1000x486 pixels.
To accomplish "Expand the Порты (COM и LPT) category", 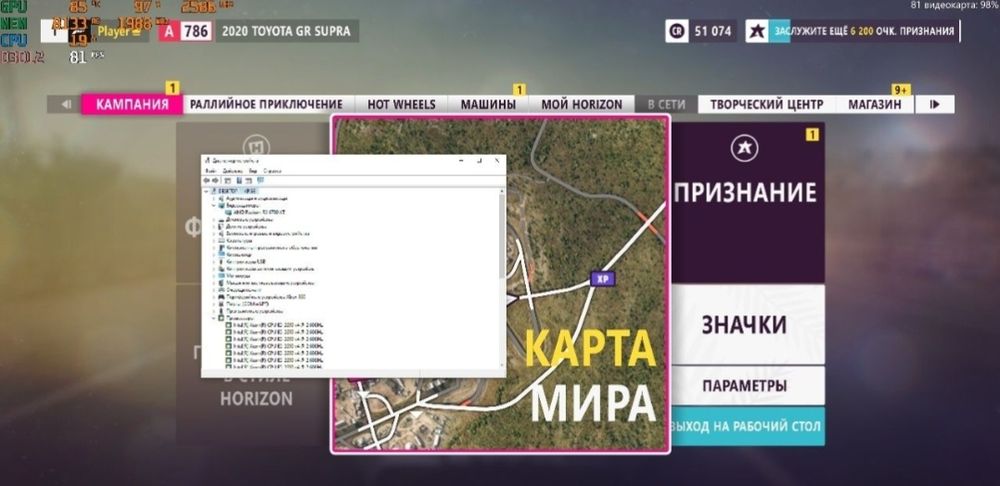I will [x=214, y=304].
